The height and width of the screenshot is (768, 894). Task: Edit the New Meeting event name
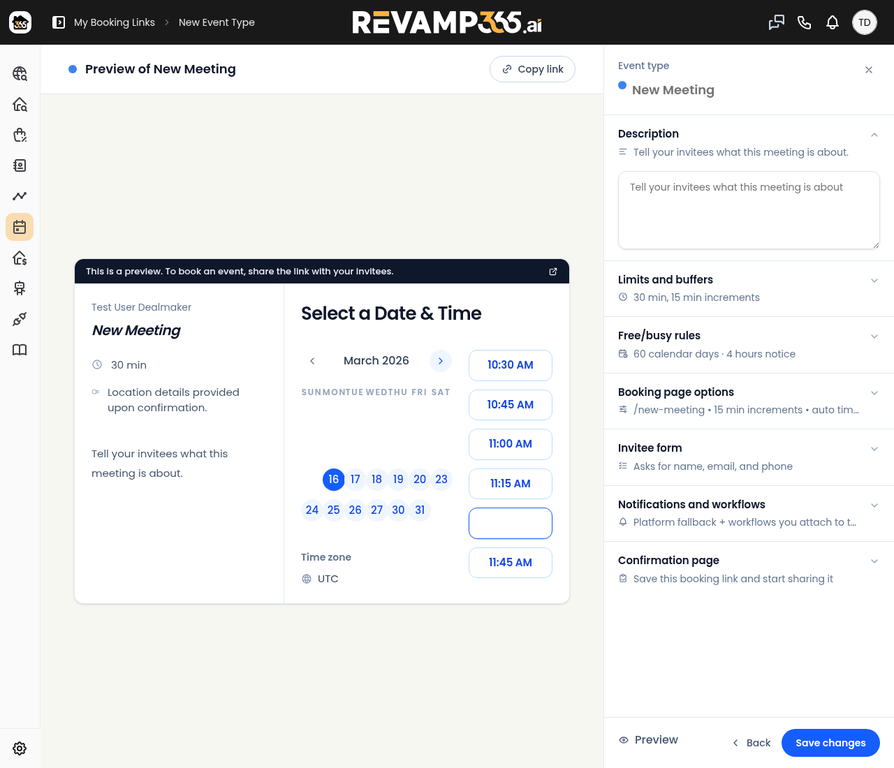coord(673,90)
